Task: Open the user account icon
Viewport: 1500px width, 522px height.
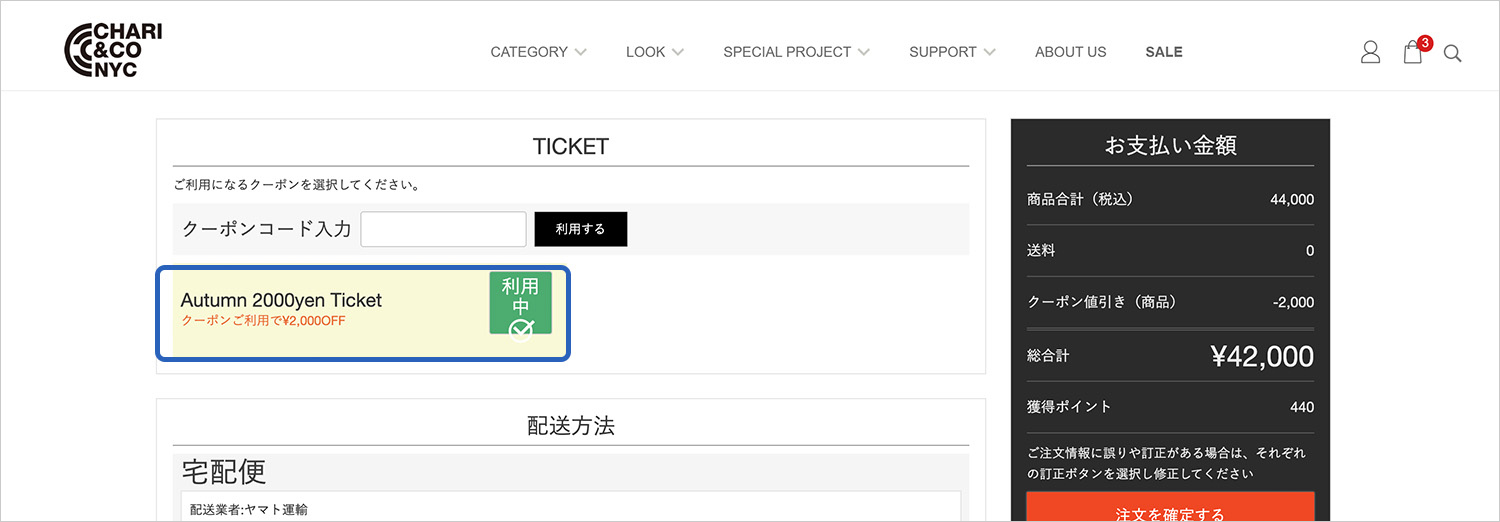Action: [x=1370, y=52]
